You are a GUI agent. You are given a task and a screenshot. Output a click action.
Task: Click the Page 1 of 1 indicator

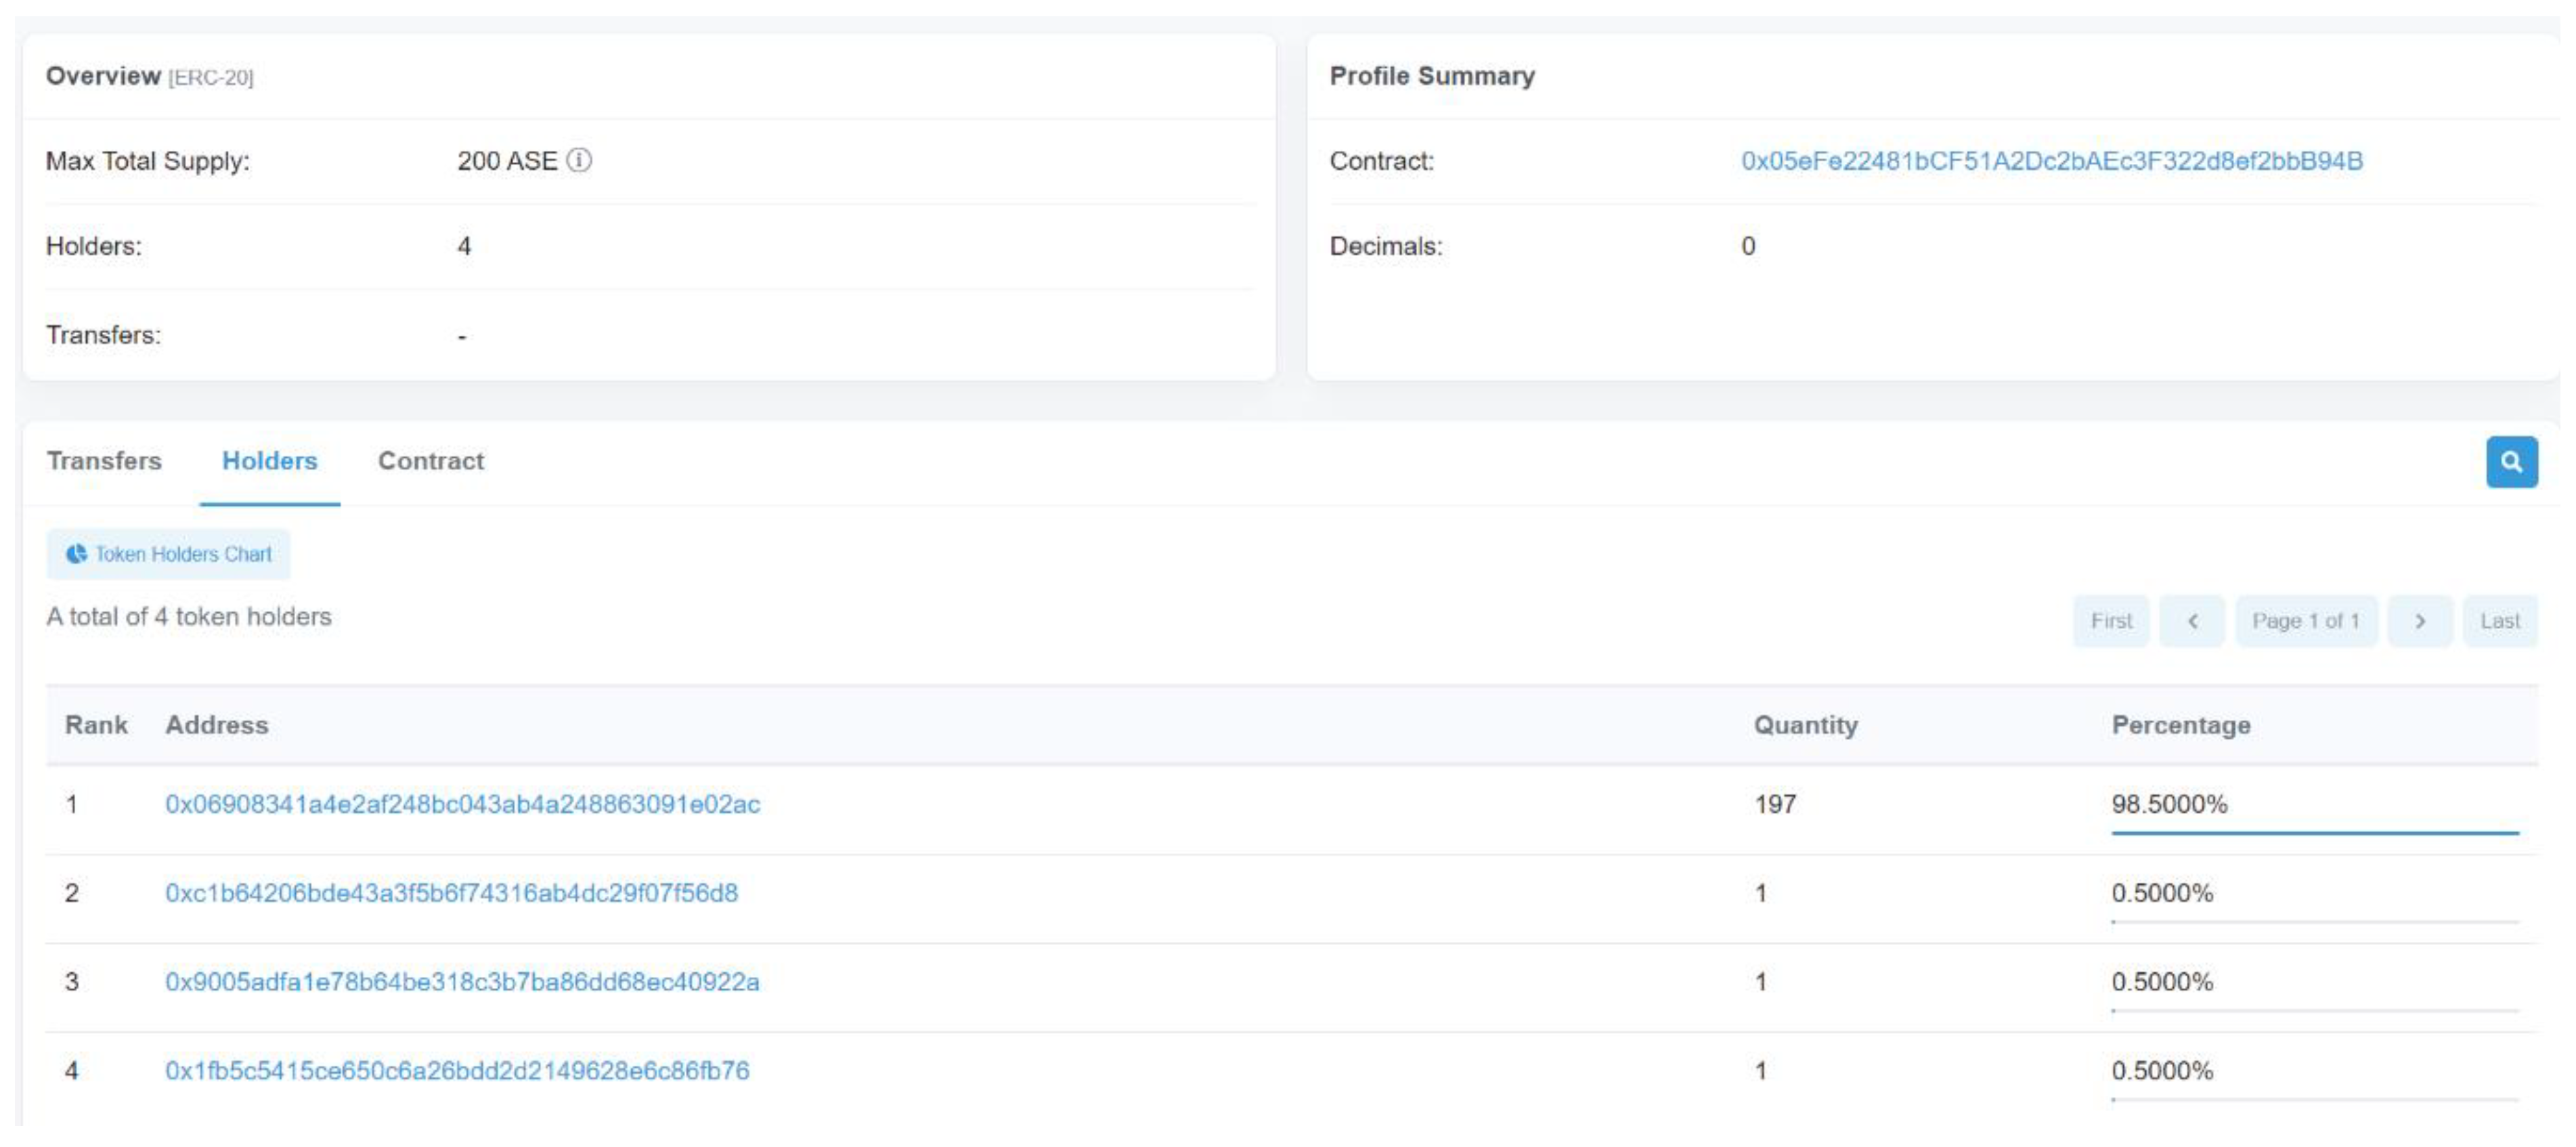point(2305,621)
